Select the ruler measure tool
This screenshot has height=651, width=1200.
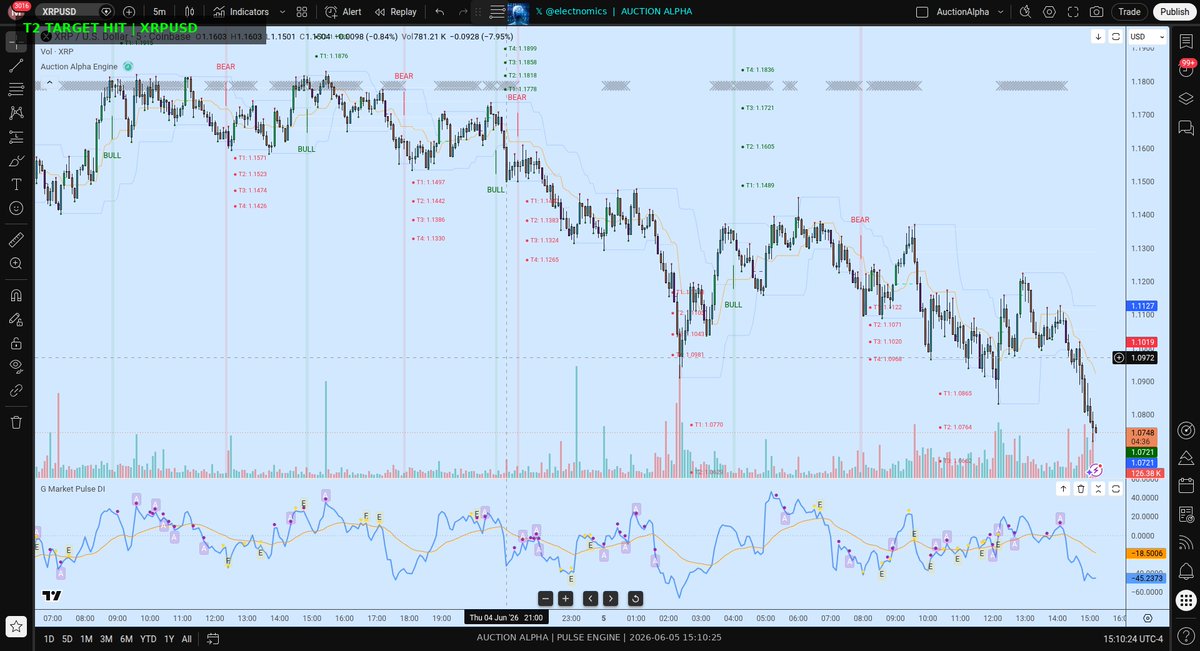pos(16,240)
